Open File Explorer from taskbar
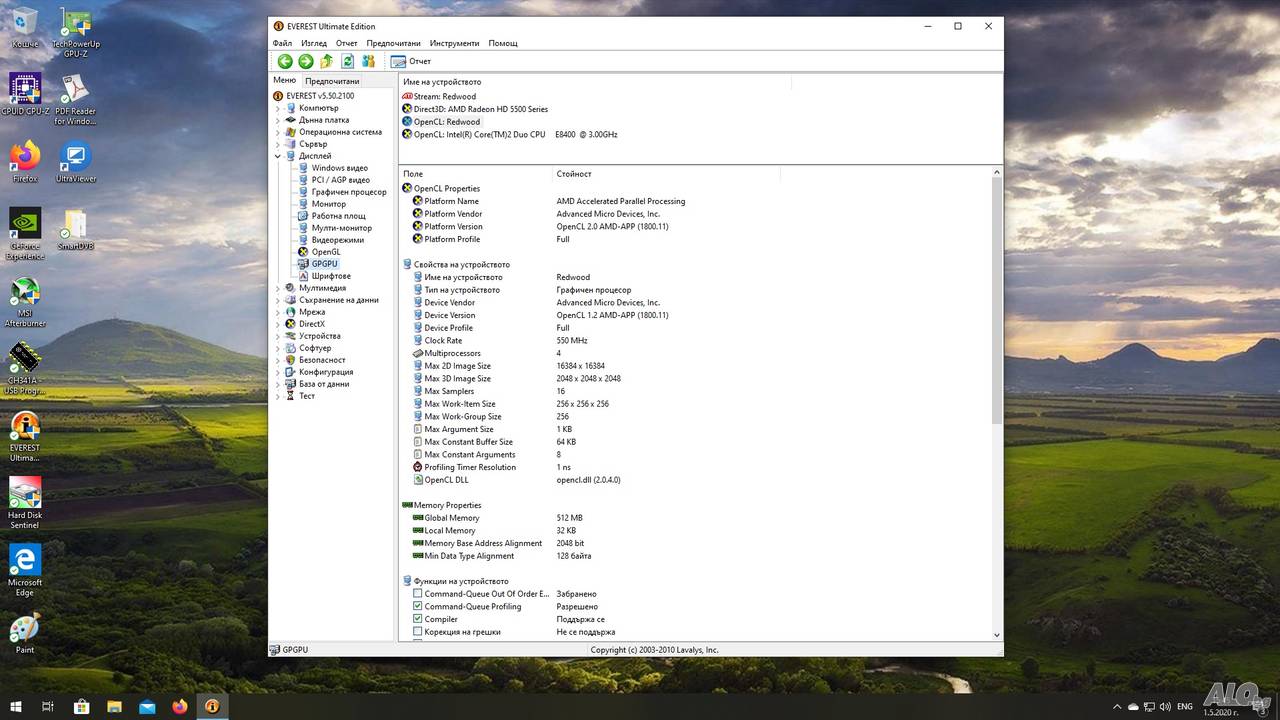1280x720 pixels. coord(114,706)
